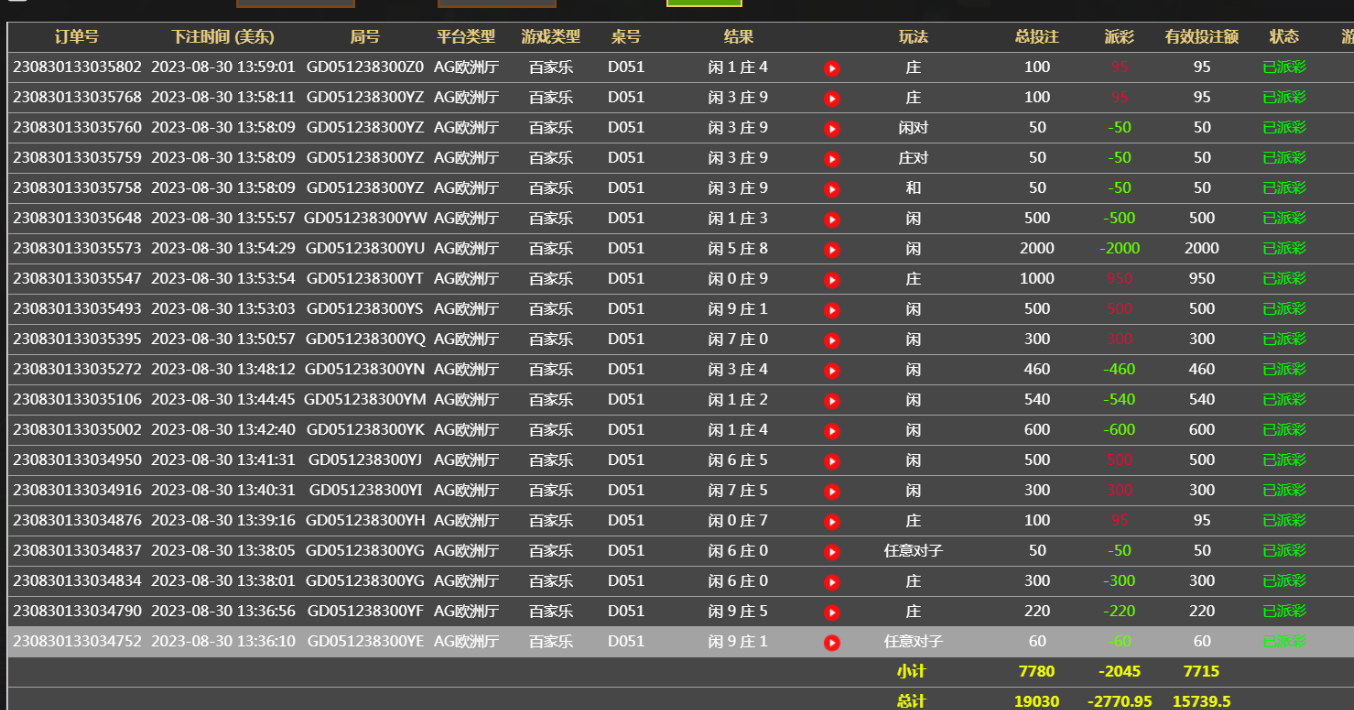This screenshot has width=1354, height=710.
Task: Click round number GD051238300YS
Action: 365,309
